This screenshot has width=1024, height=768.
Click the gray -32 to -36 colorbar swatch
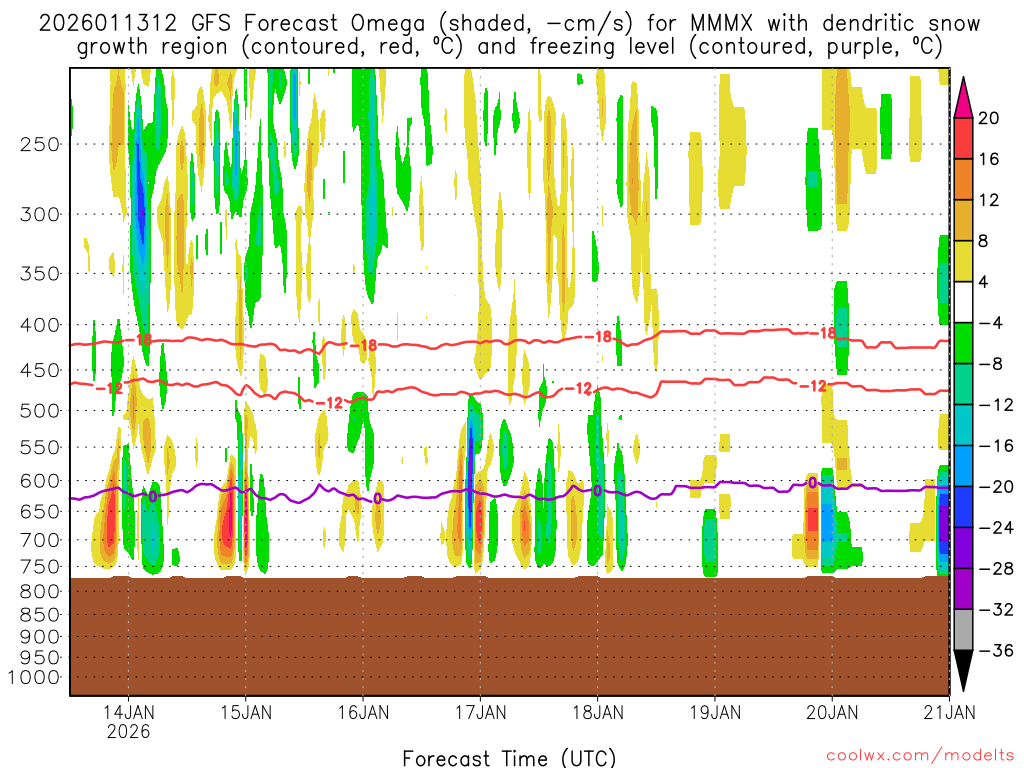964,629
